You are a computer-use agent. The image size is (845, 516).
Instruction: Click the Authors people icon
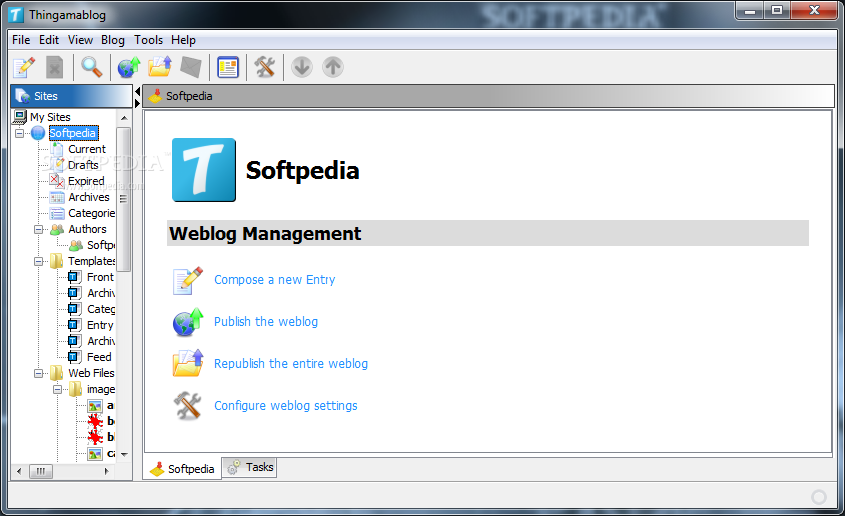pyautogui.click(x=57, y=229)
